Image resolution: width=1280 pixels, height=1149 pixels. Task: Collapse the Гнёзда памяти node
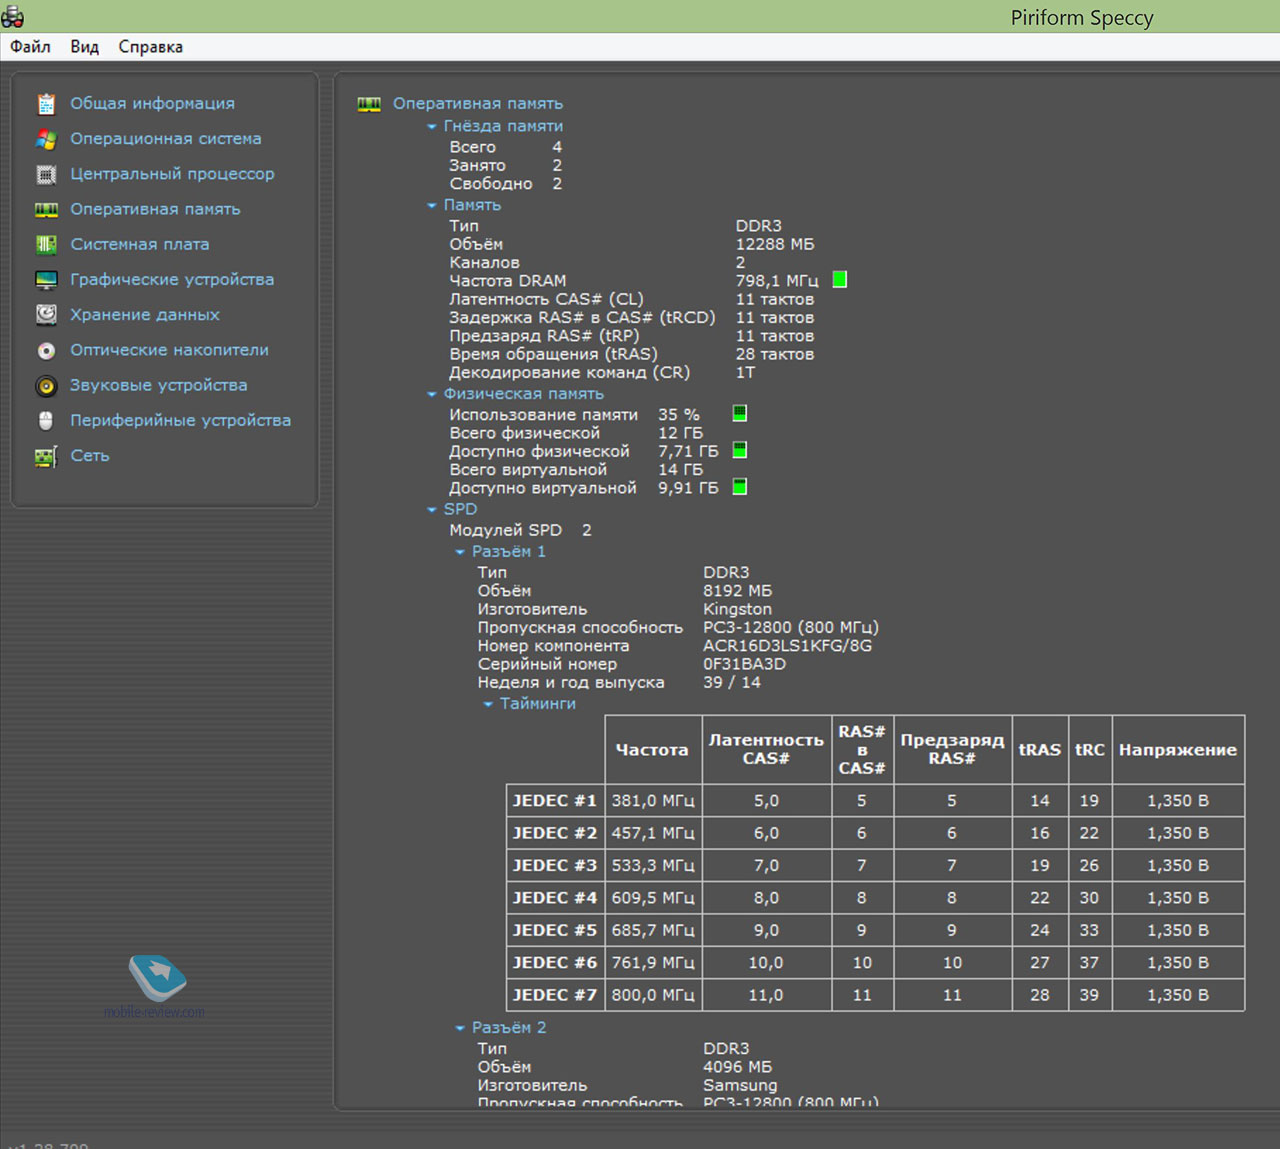pyautogui.click(x=432, y=127)
